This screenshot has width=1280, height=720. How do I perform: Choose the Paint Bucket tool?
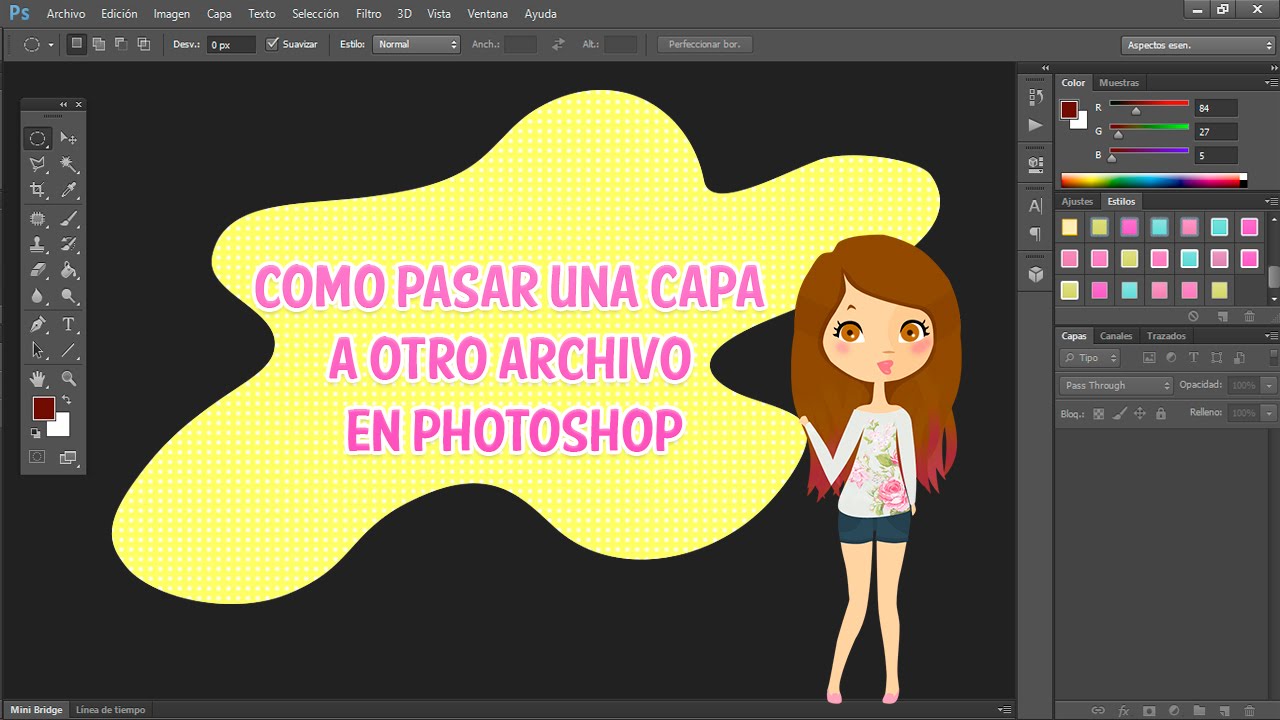69,270
